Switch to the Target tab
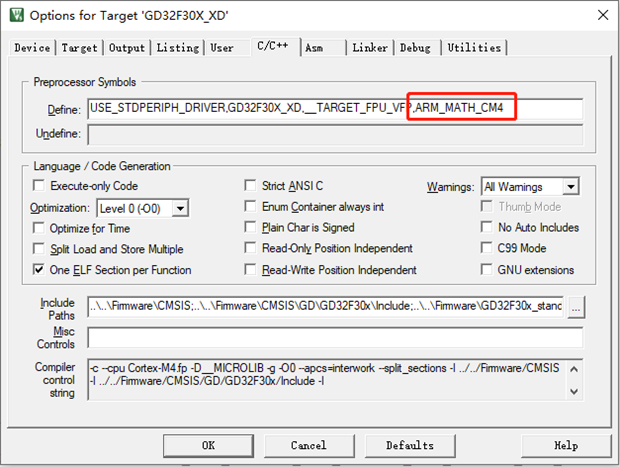Viewport: 620px width, 467px height. point(79,48)
